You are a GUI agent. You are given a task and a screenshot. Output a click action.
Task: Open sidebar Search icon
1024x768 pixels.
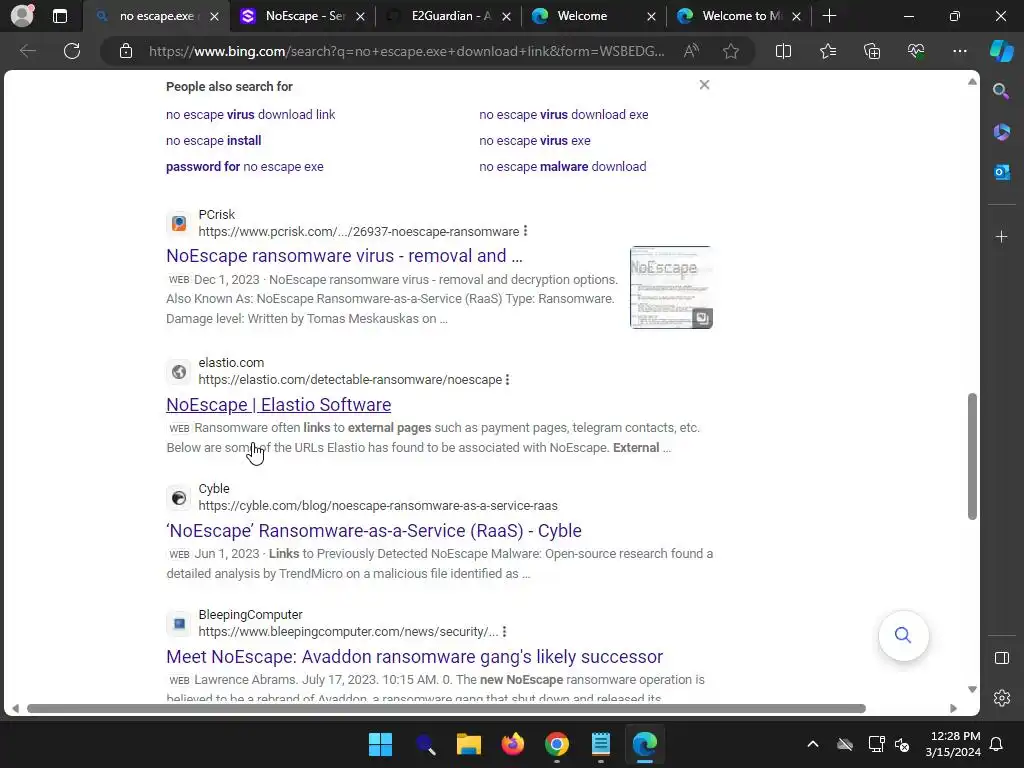click(1001, 91)
